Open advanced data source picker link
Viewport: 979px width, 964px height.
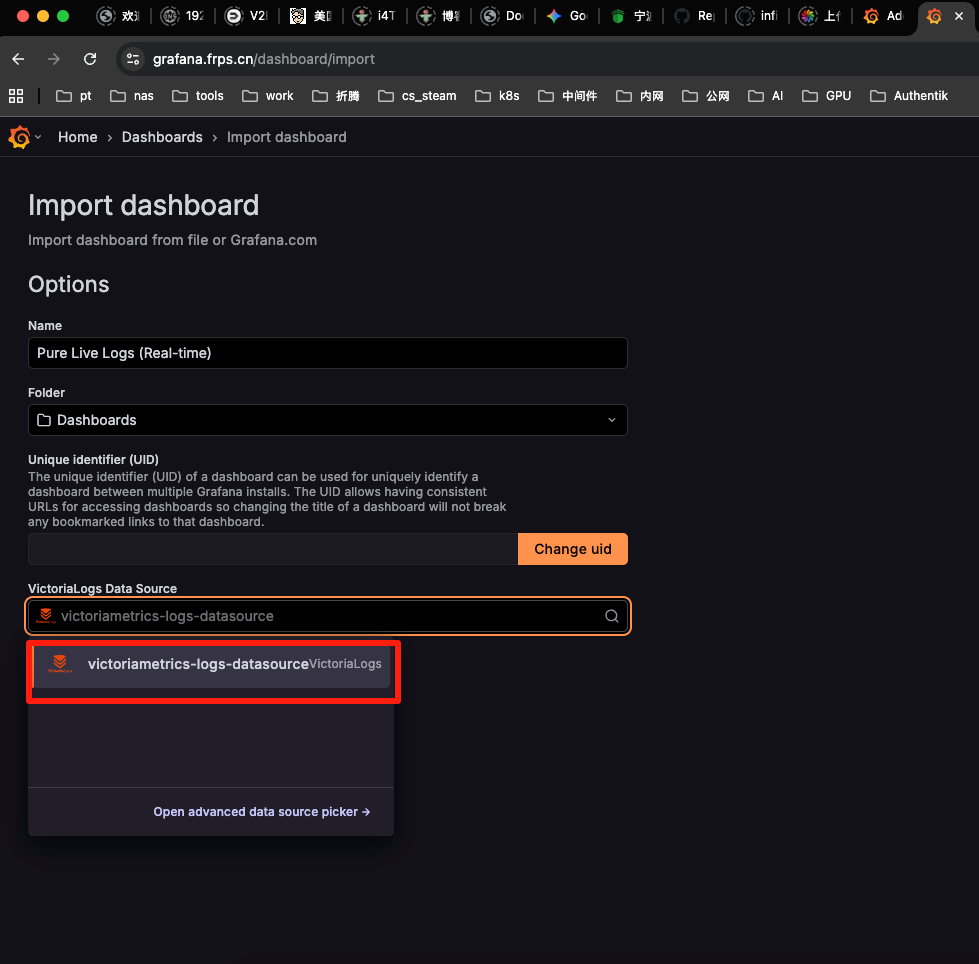click(x=261, y=812)
